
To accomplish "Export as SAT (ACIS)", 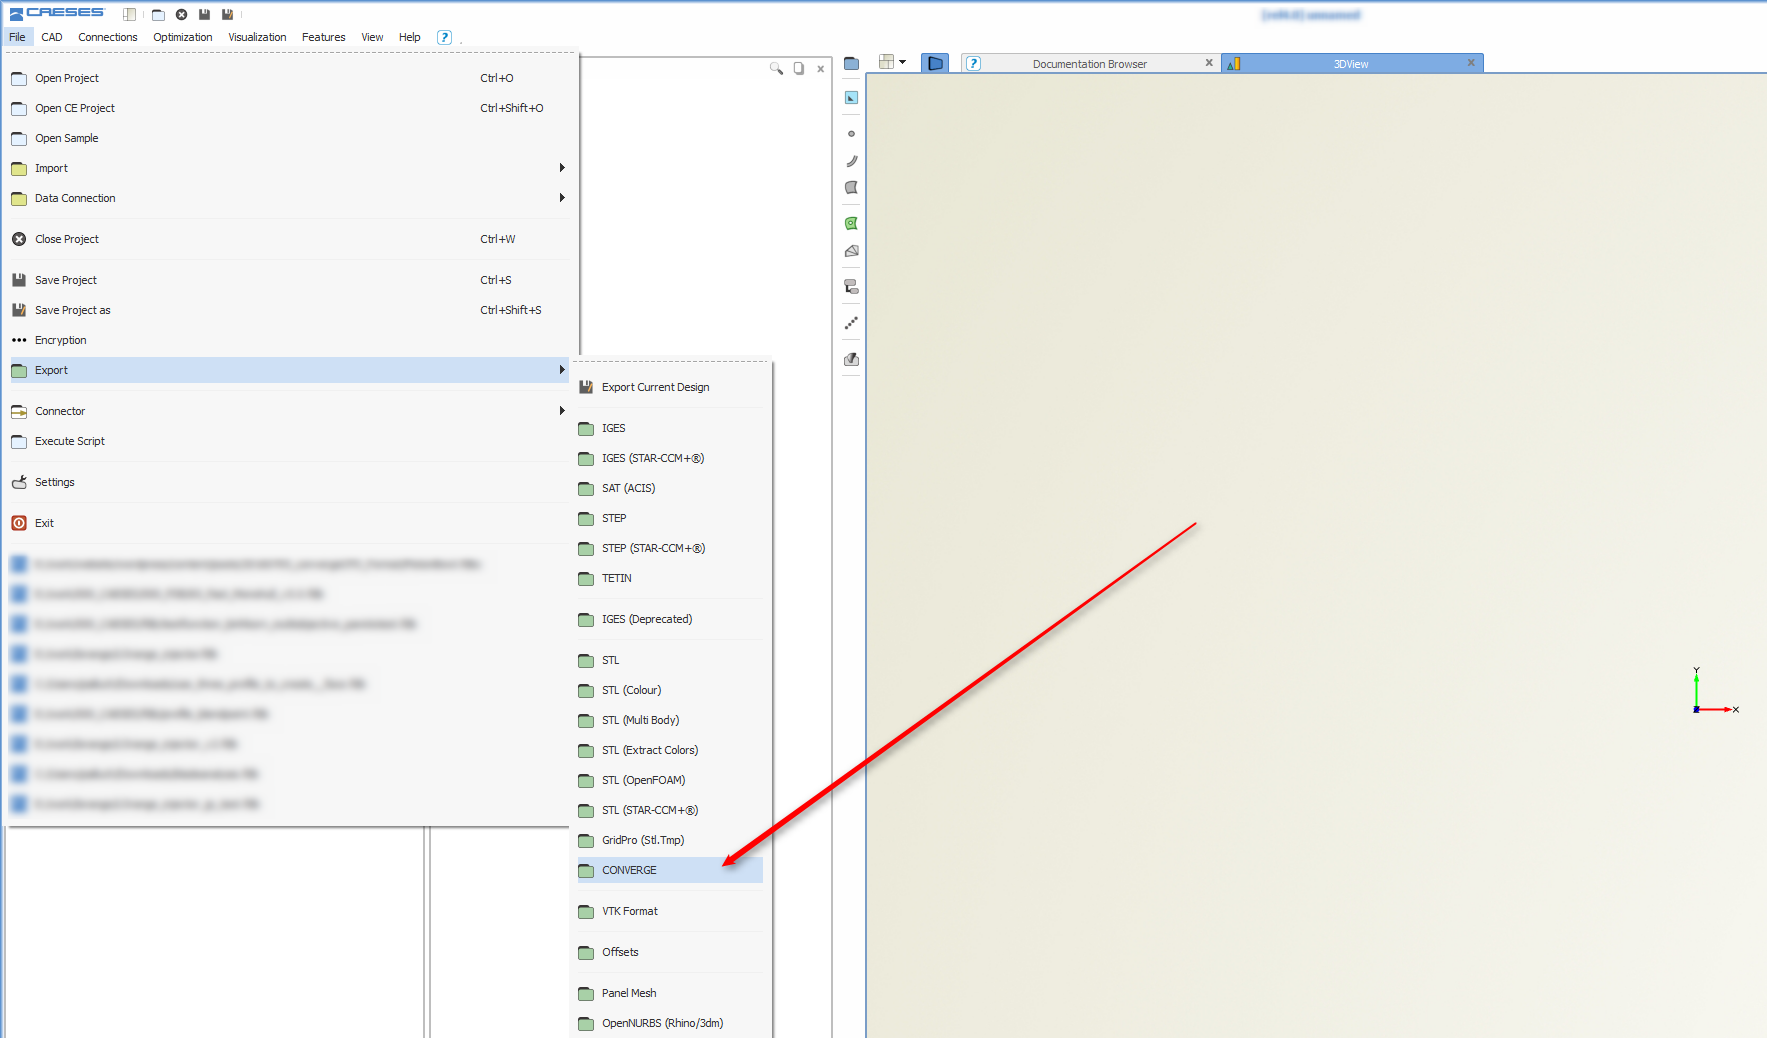I will tap(670, 488).
